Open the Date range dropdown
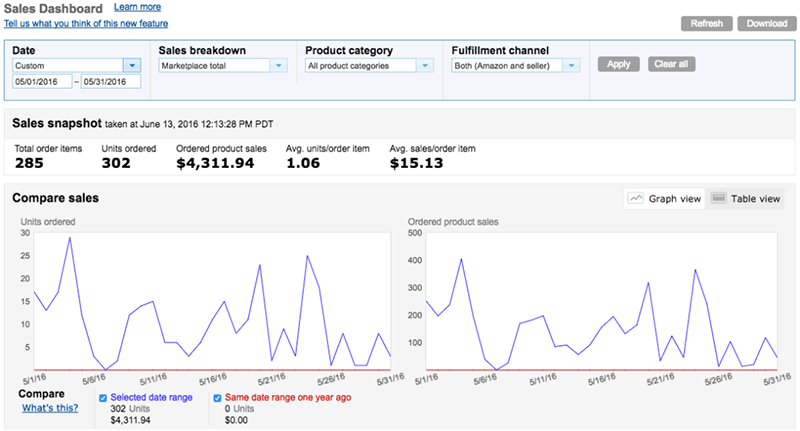 click(x=131, y=66)
